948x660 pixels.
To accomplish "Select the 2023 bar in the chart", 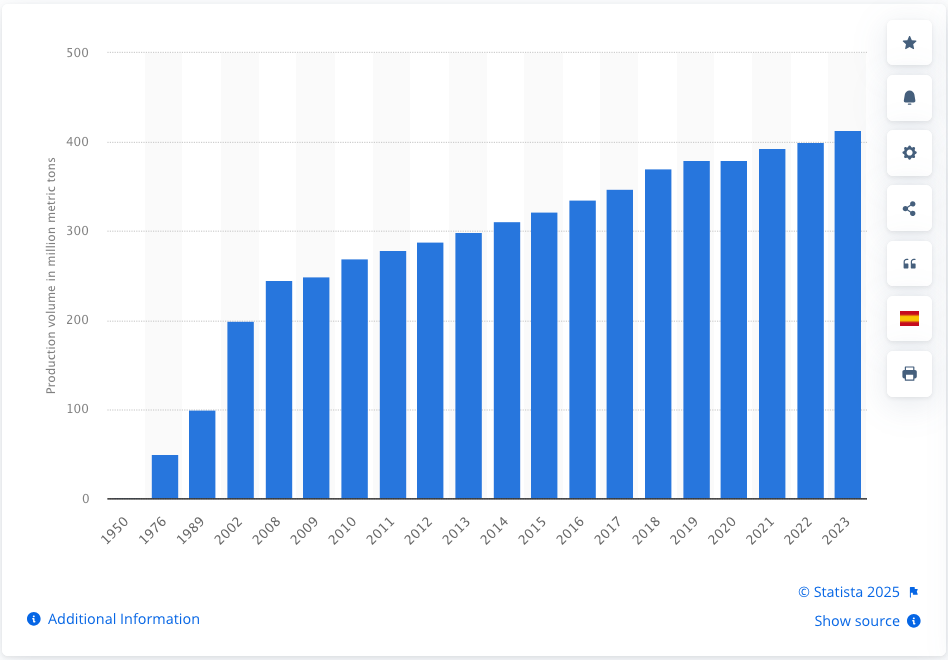I will pyautogui.click(x=848, y=315).
